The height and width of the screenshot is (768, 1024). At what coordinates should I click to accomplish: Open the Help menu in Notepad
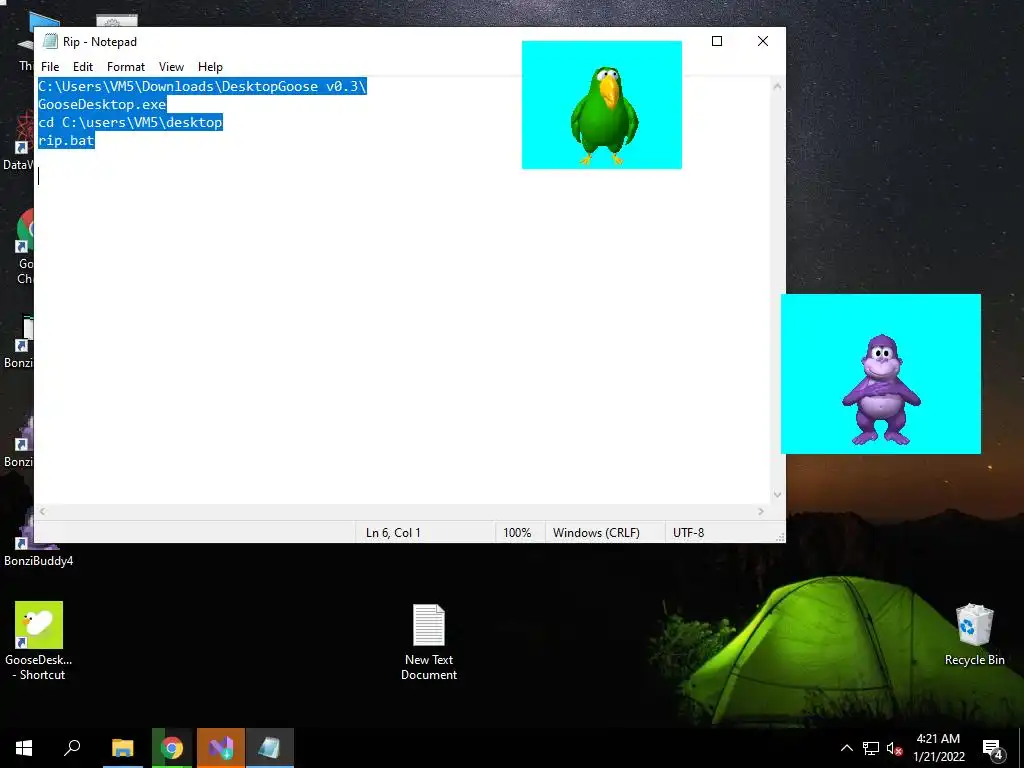pyautogui.click(x=210, y=67)
